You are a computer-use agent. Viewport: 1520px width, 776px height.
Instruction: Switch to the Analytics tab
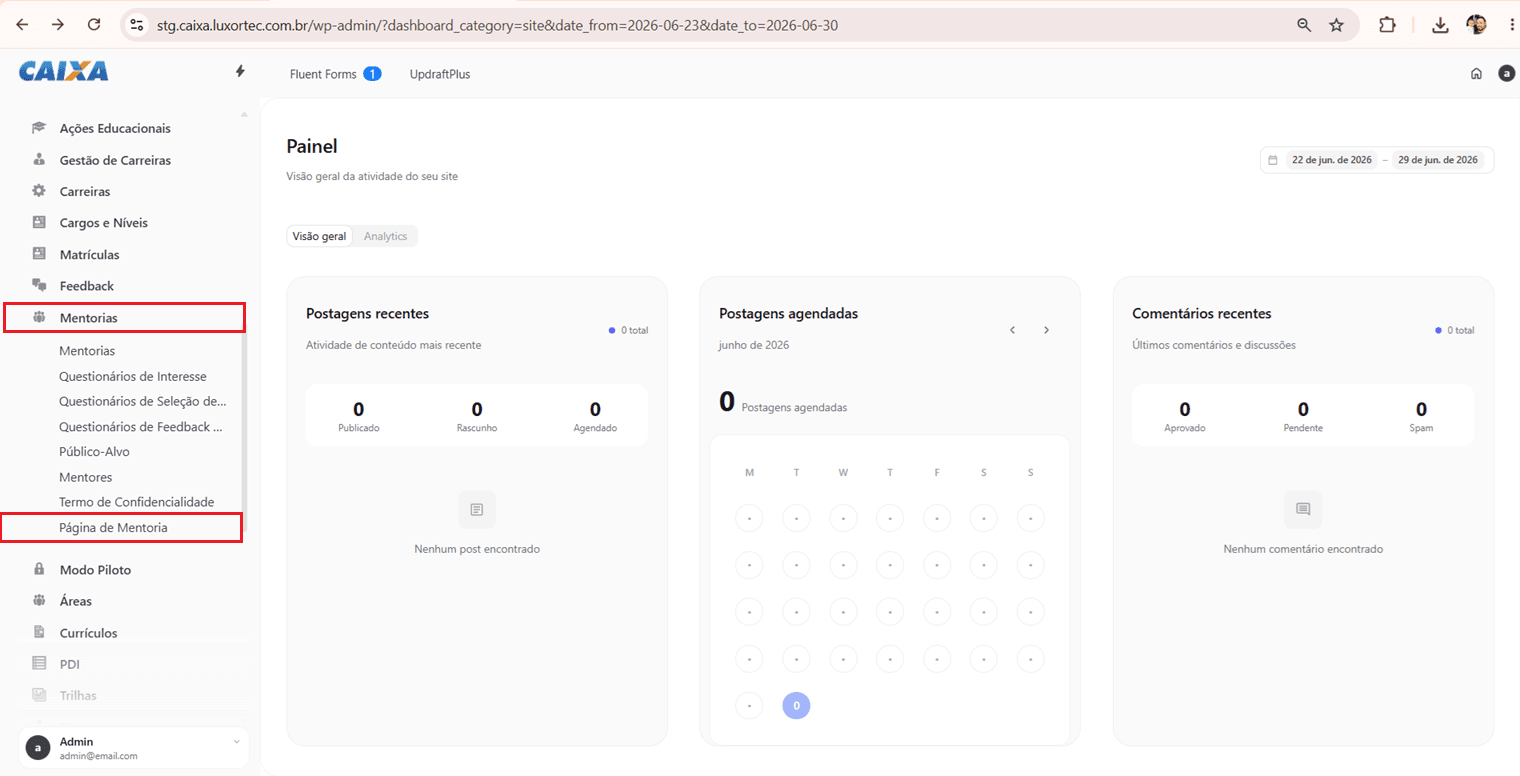click(385, 236)
